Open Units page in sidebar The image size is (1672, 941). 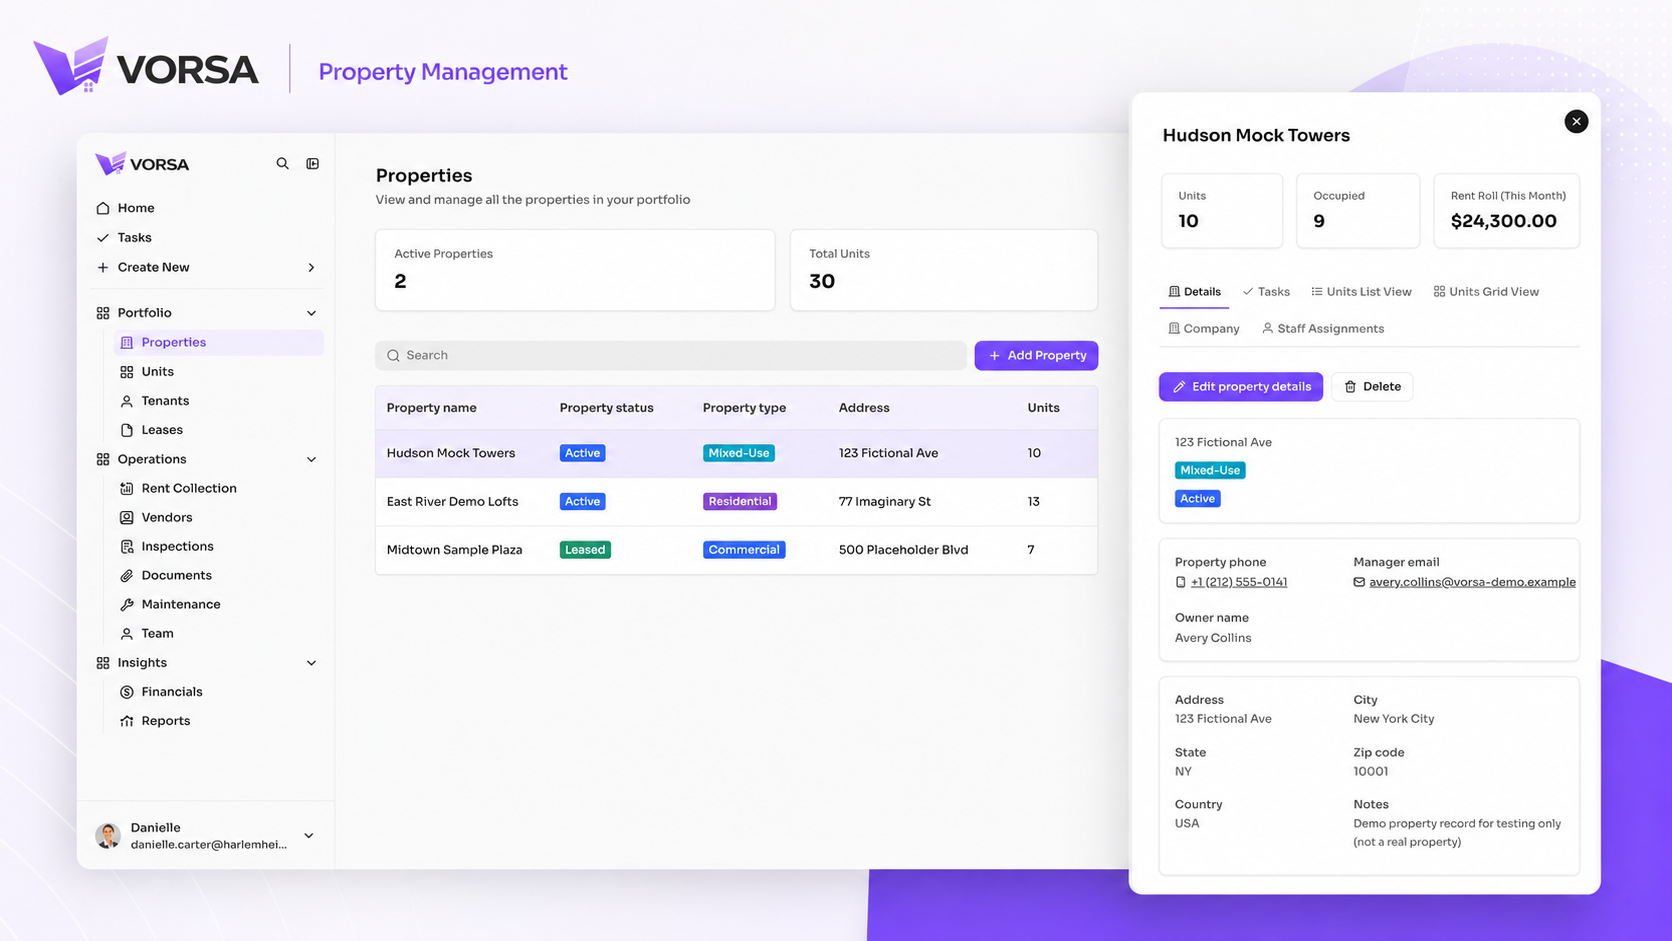[x=157, y=371]
